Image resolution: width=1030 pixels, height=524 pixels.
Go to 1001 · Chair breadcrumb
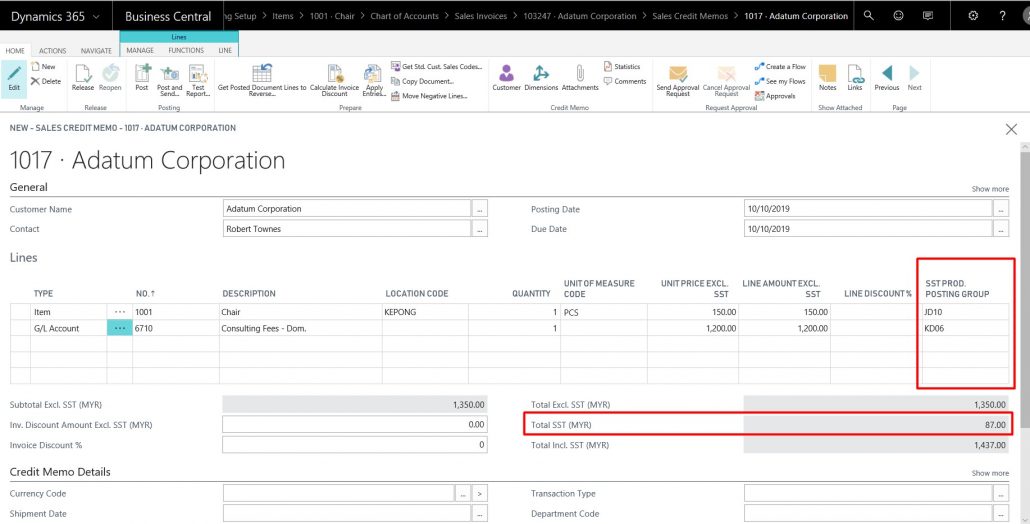tap(332, 16)
